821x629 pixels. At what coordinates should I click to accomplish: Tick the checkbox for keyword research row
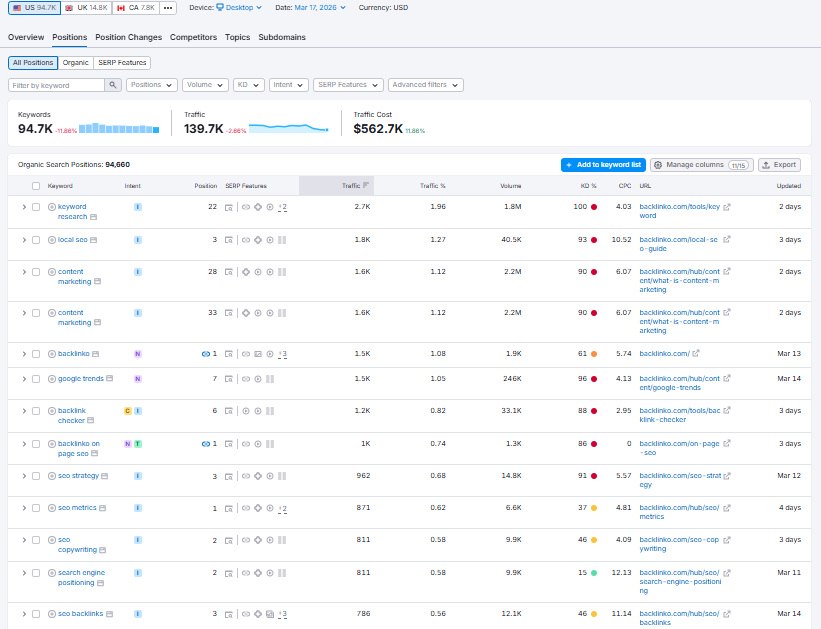point(36,207)
